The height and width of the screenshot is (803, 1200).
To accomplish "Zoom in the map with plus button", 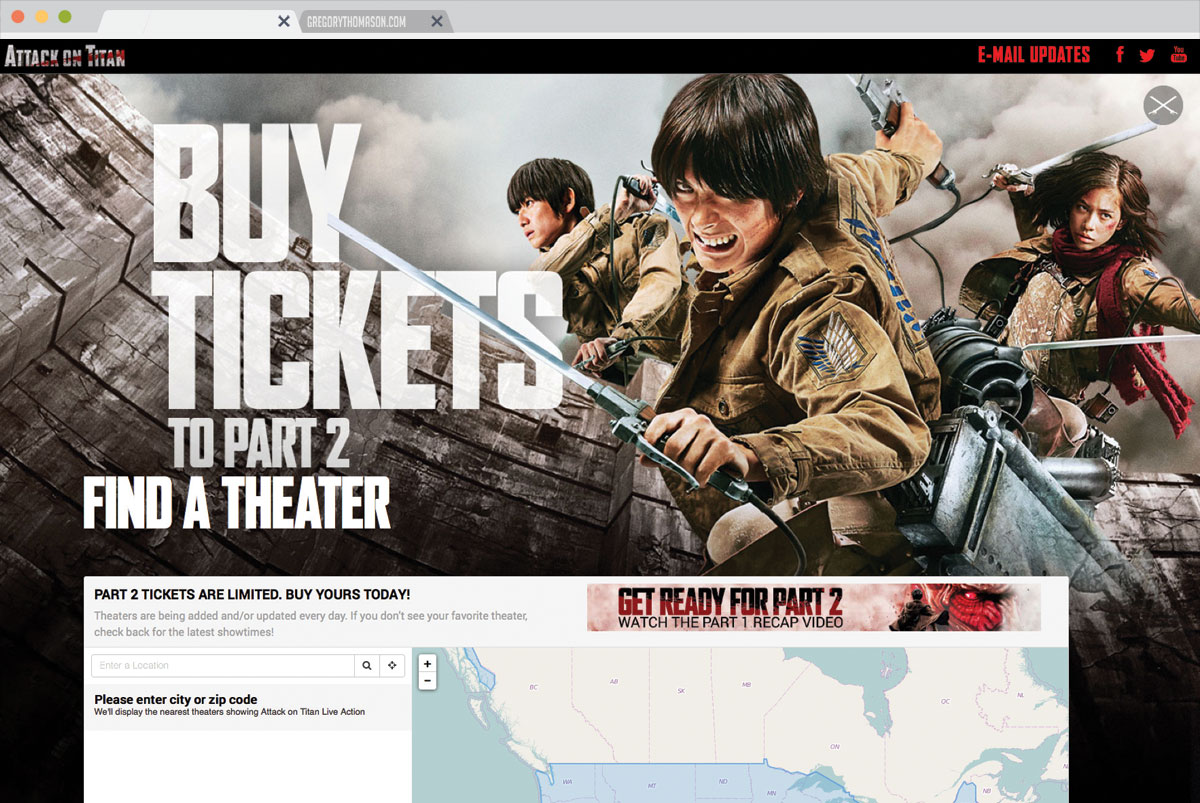I will pyautogui.click(x=427, y=664).
